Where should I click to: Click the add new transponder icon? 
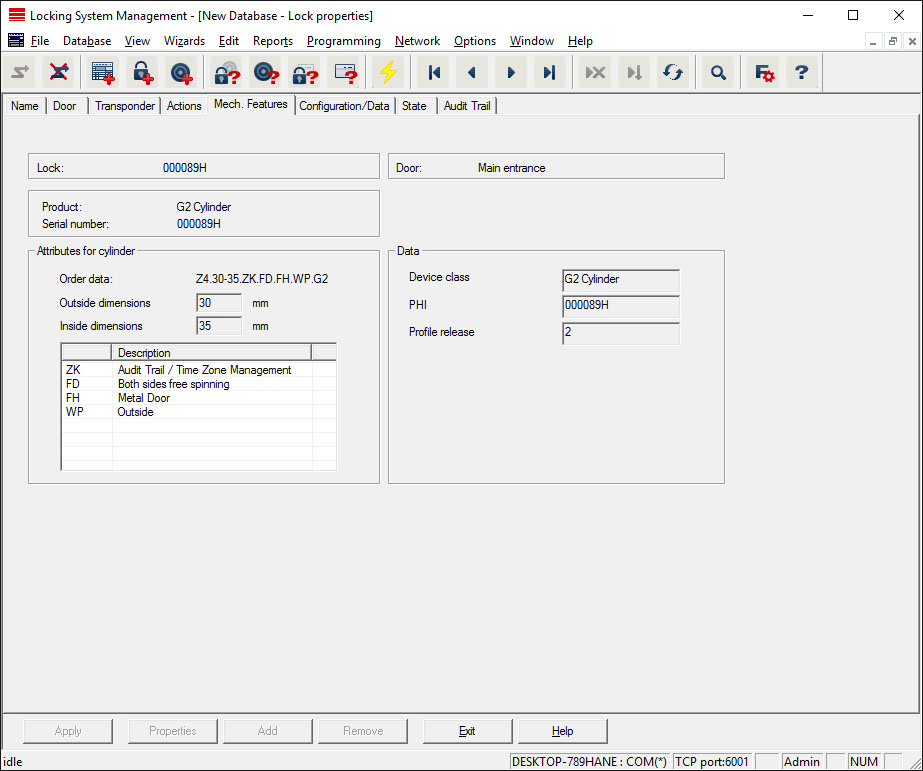181,73
